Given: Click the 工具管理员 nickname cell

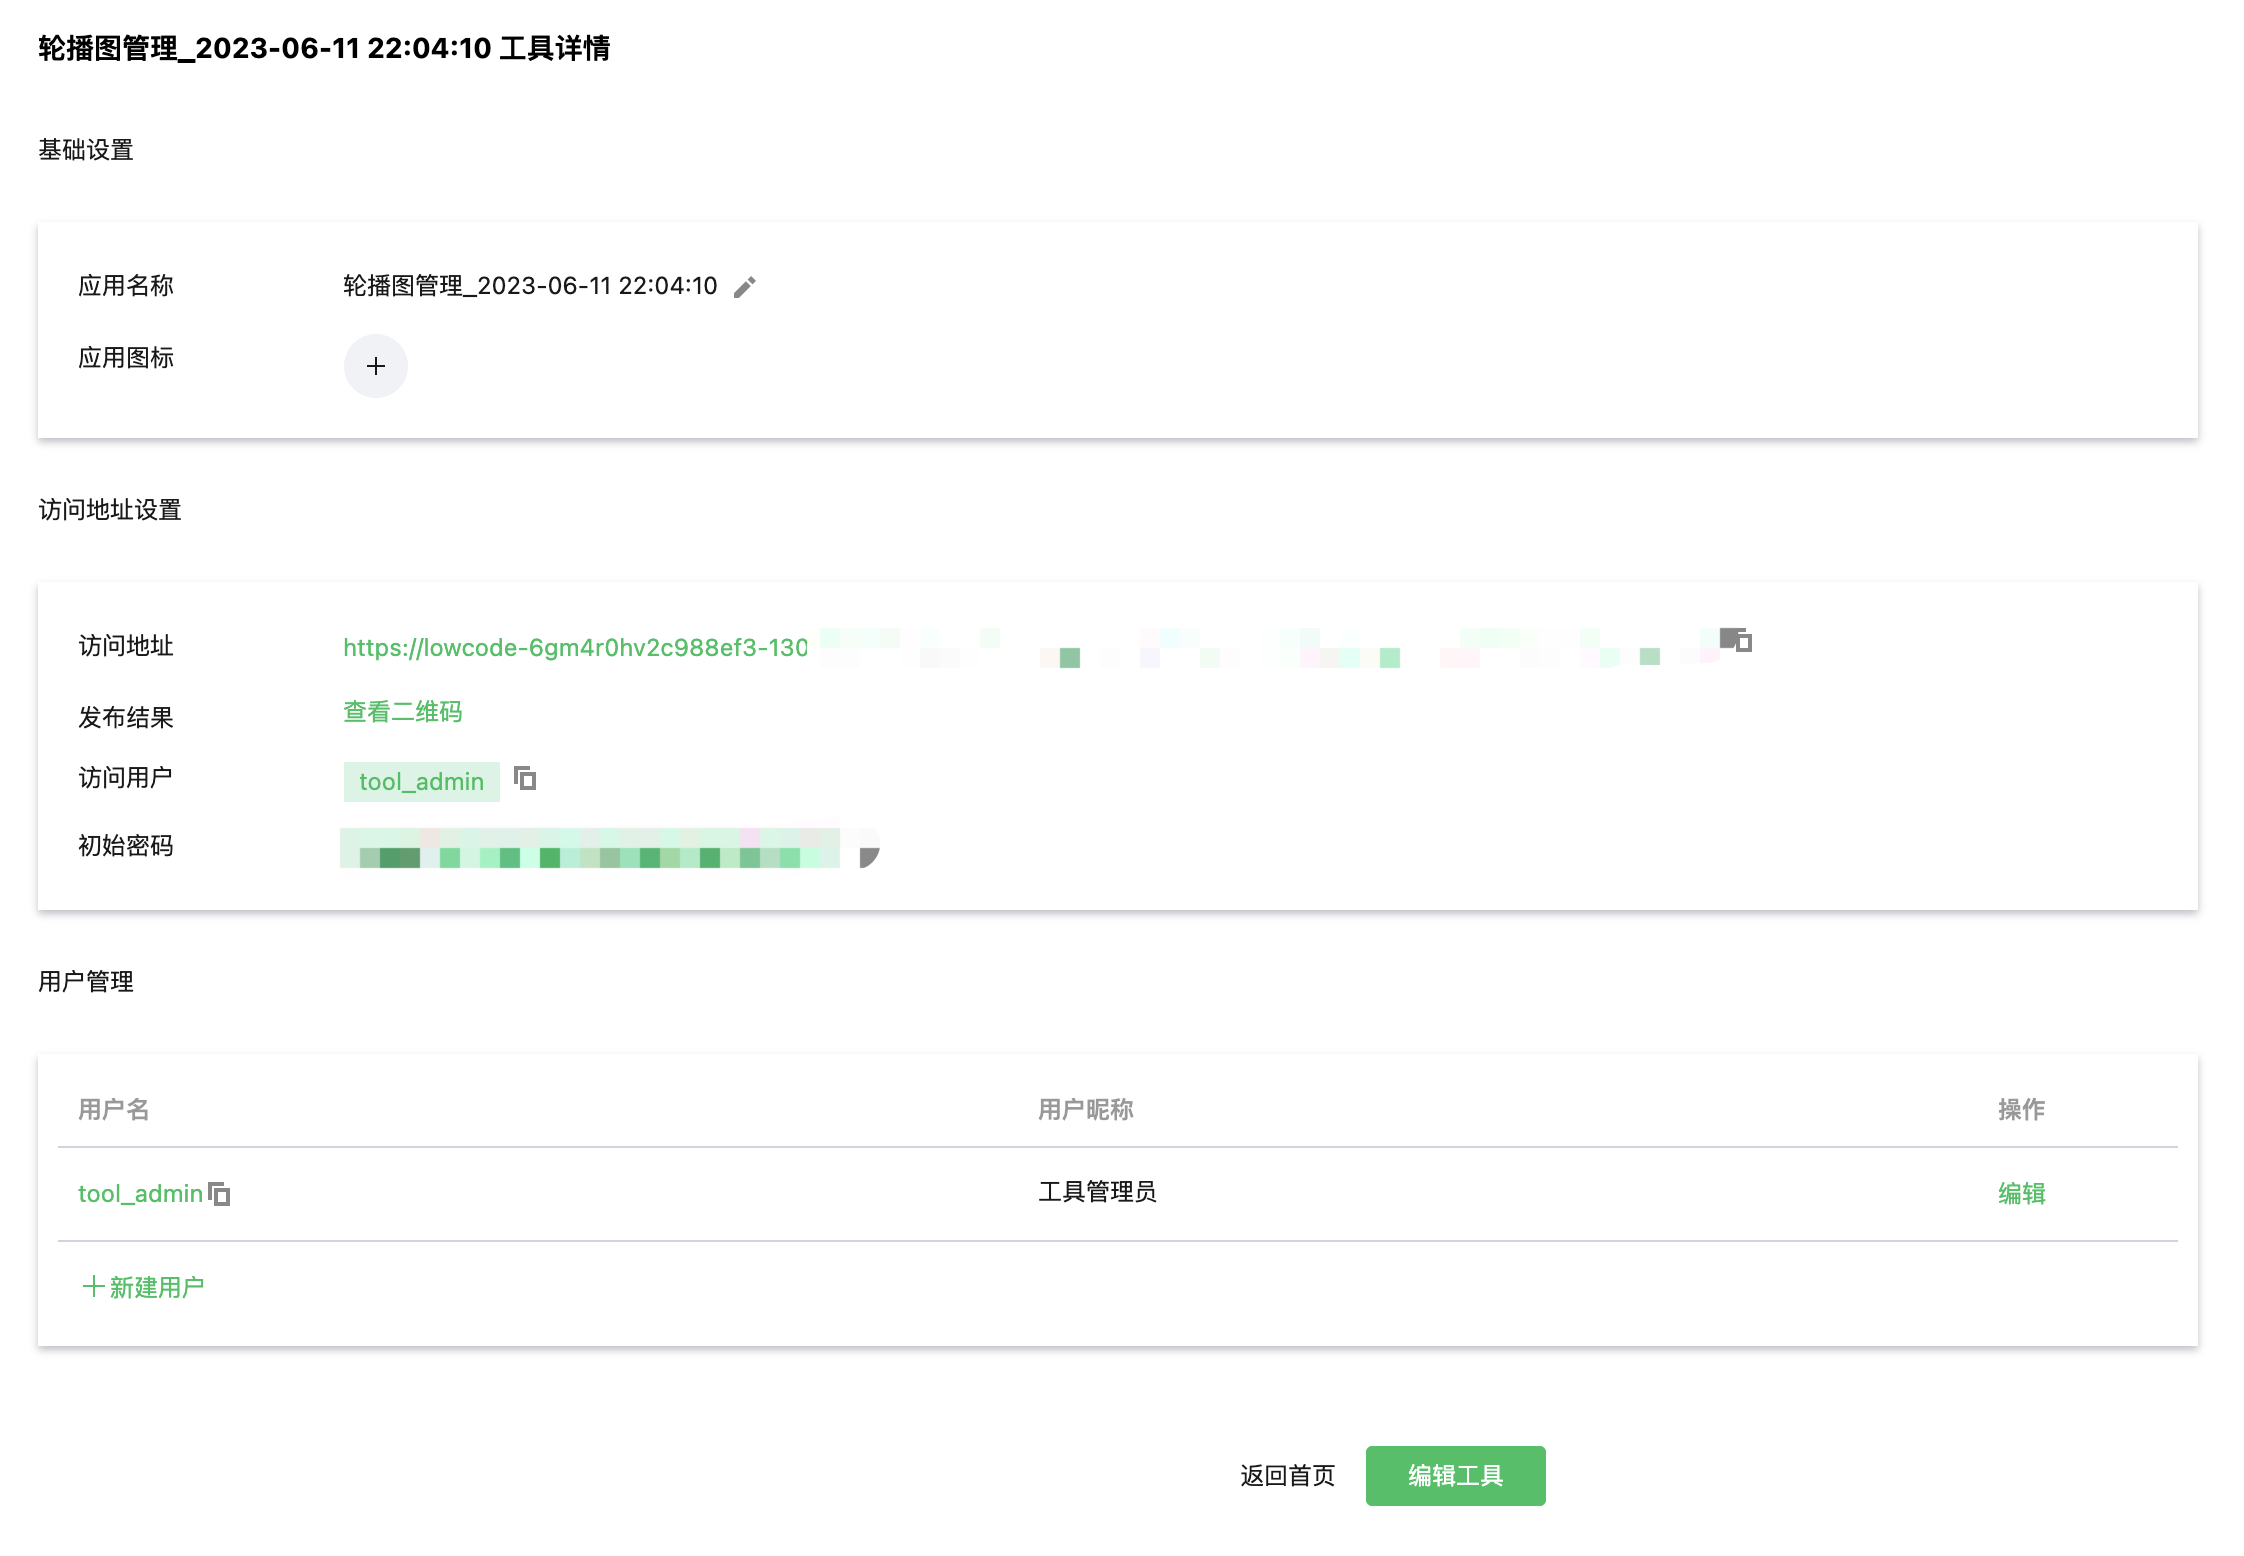Looking at the screenshot, I should click(1097, 1192).
